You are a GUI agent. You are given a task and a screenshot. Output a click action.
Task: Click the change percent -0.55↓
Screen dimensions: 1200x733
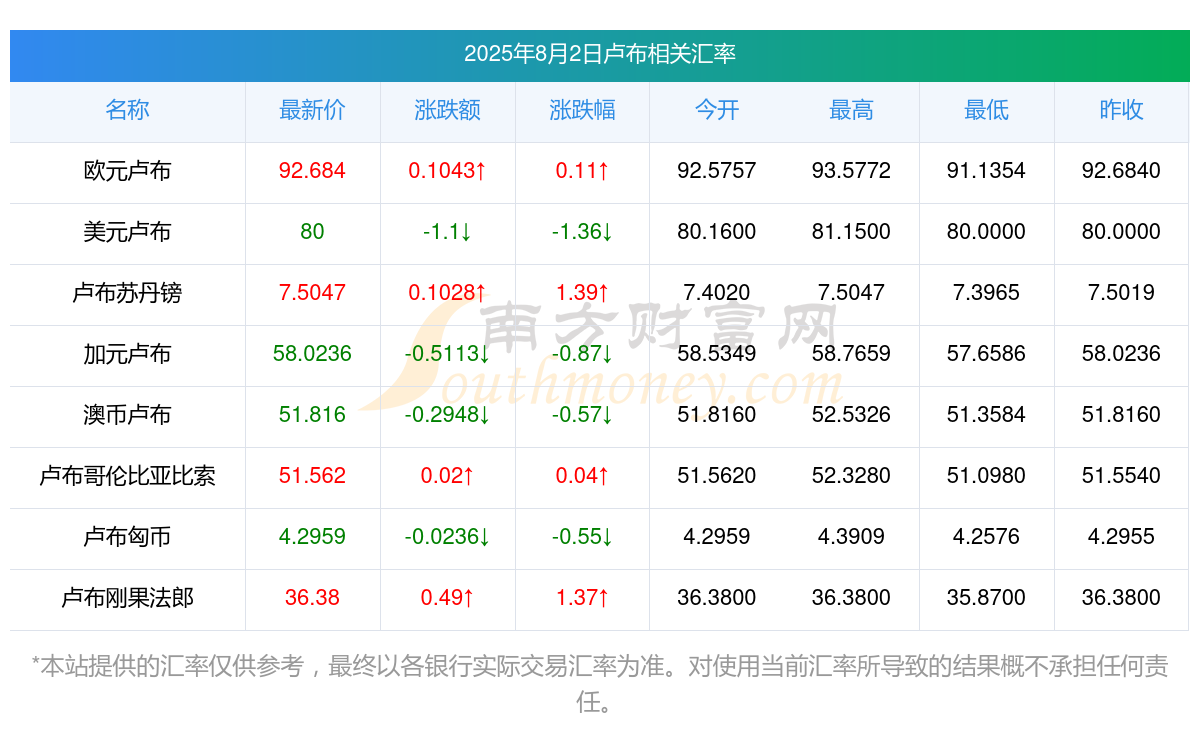pyautogui.click(x=582, y=537)
